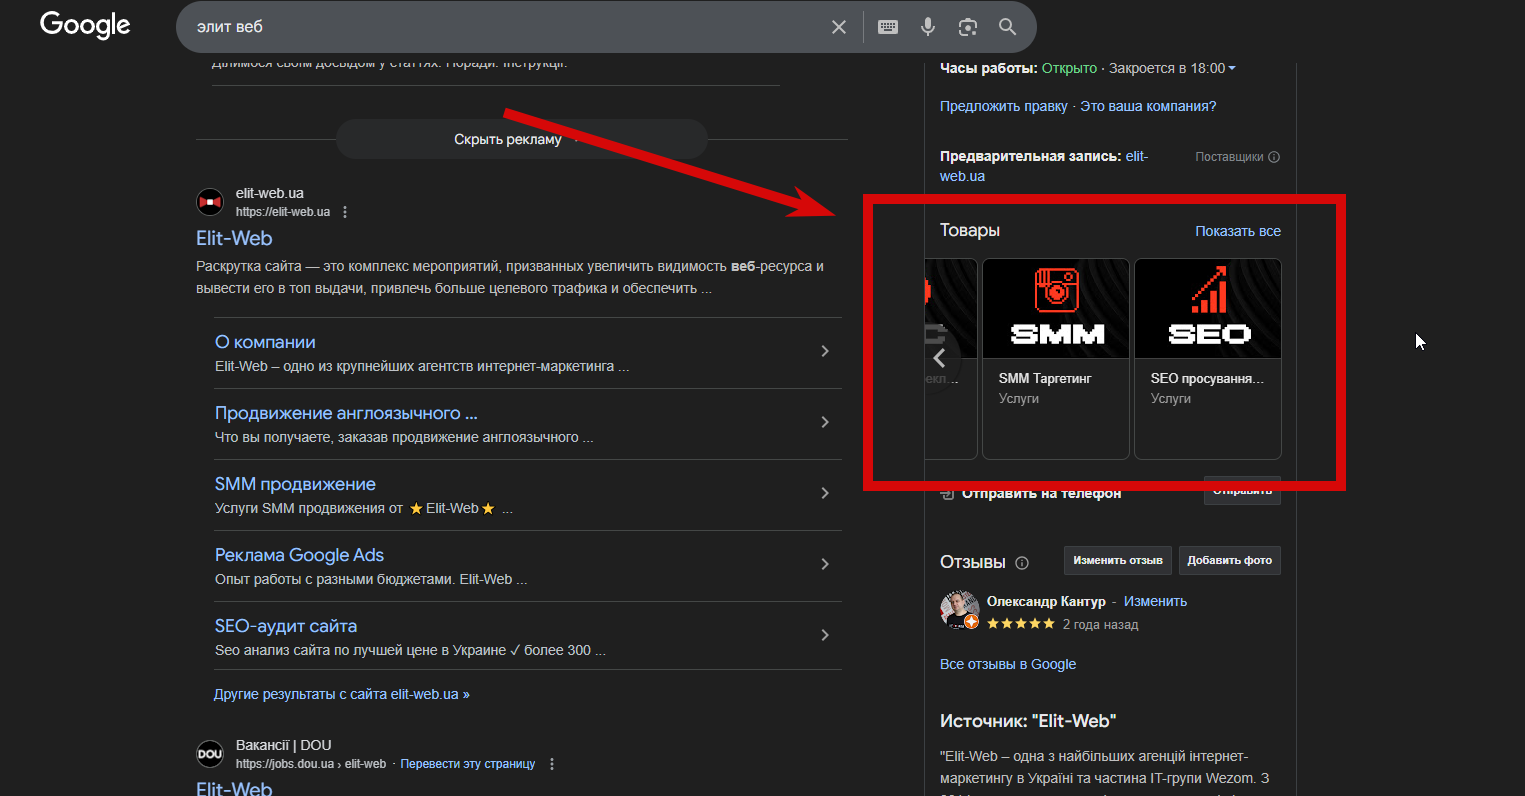Click the Вакансії | DOU site name

pyautogui.click(x=283, y=745)
